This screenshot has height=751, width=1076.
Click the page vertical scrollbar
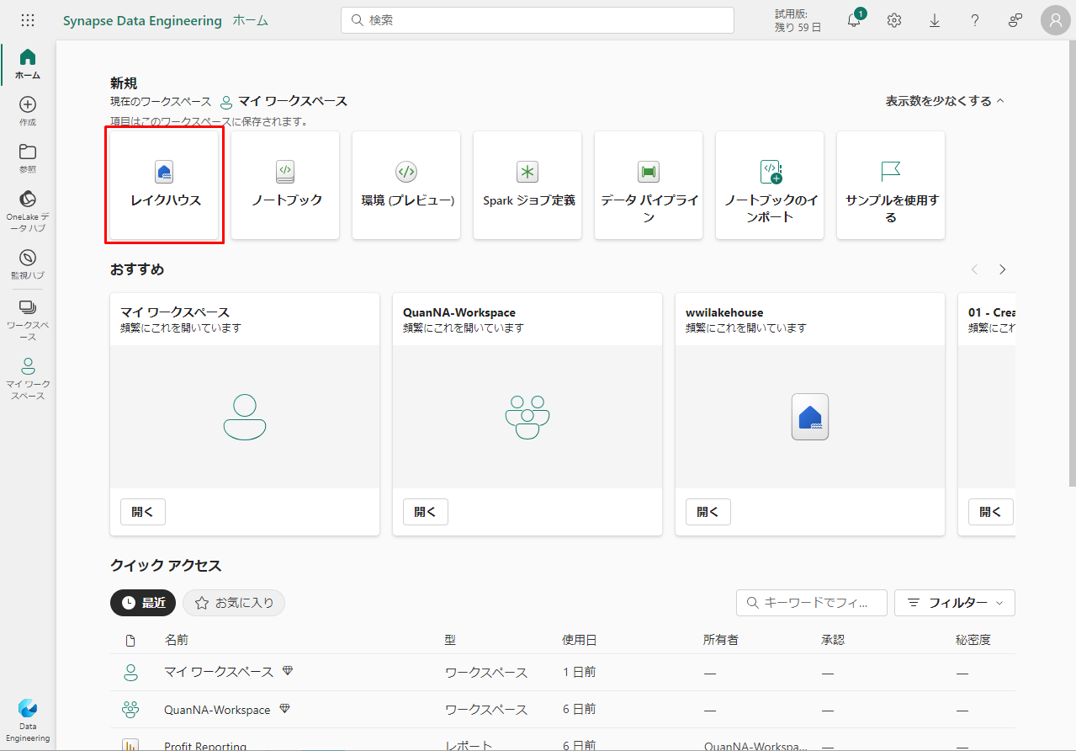click(x=1073, y=264)
